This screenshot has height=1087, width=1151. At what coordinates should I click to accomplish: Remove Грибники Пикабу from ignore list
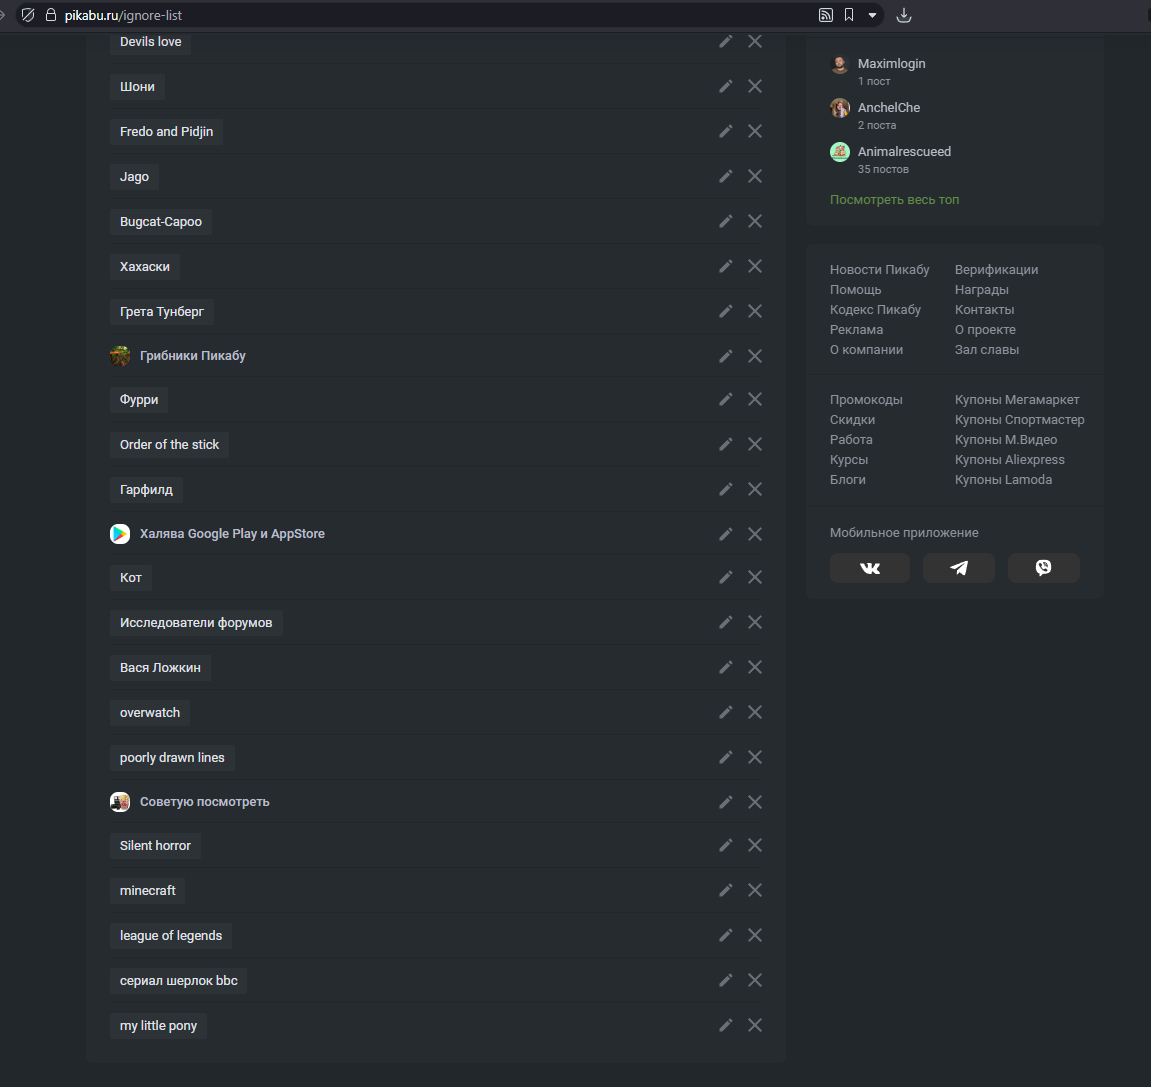click(755, 356)
